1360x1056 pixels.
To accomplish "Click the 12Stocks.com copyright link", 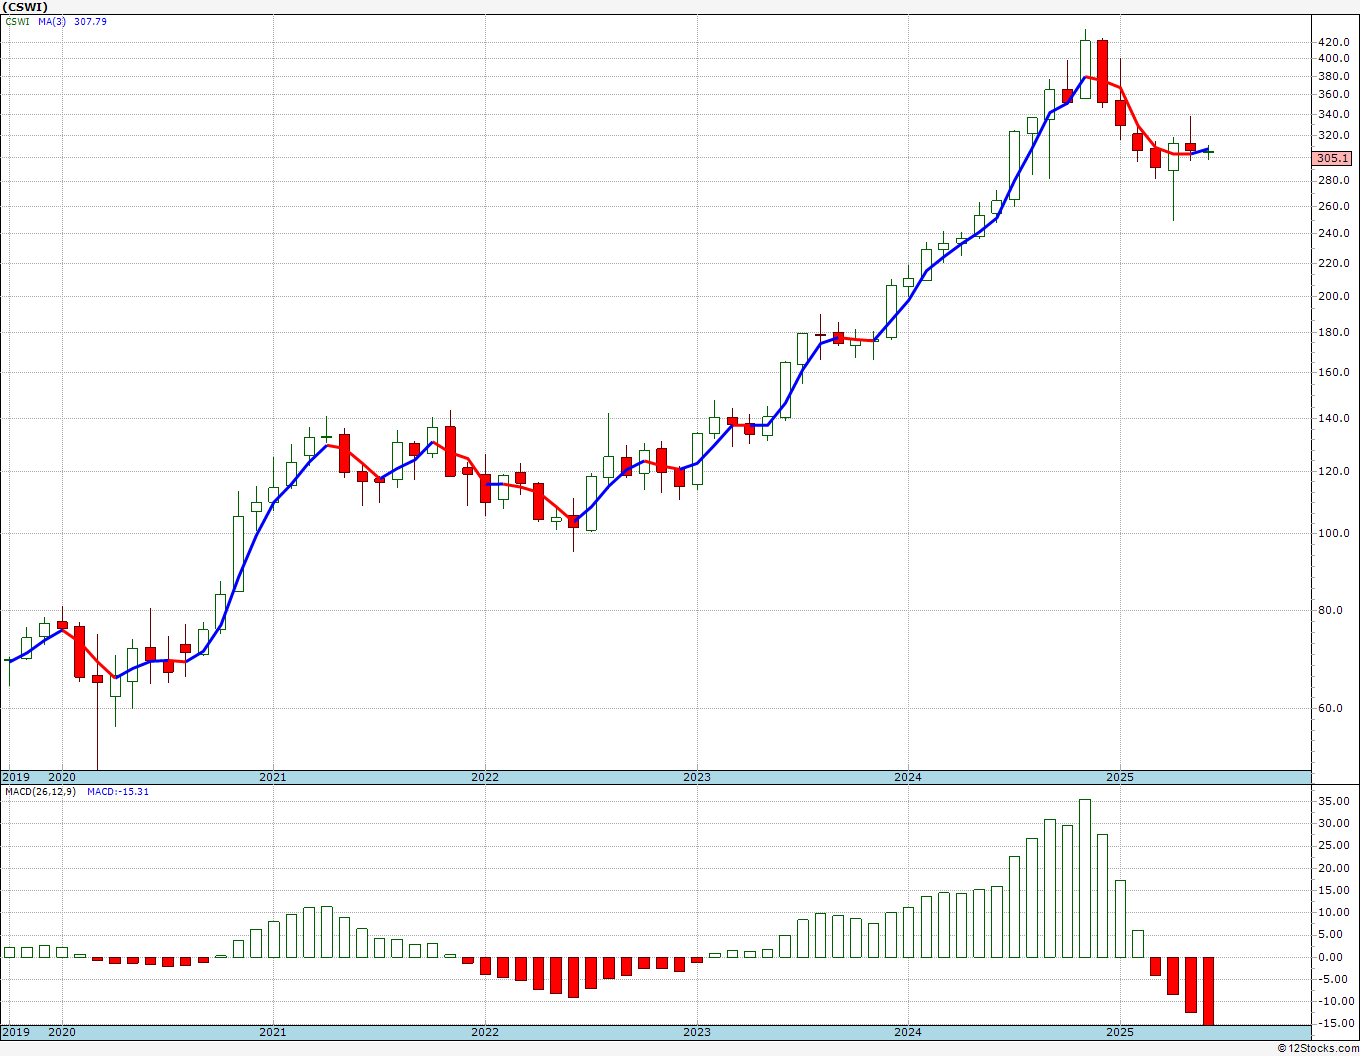I will 1318,1048.
